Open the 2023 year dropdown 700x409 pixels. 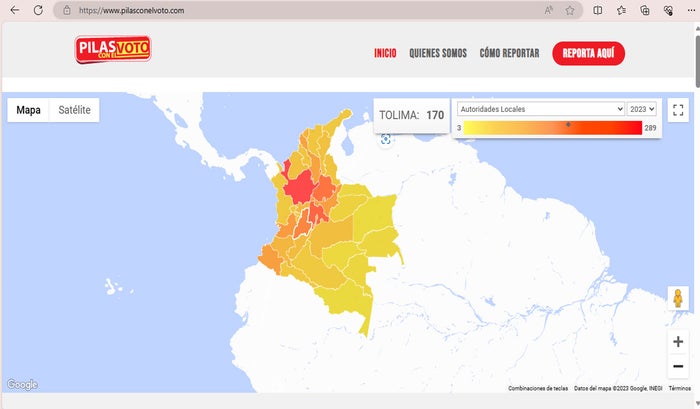click(641, 108)
